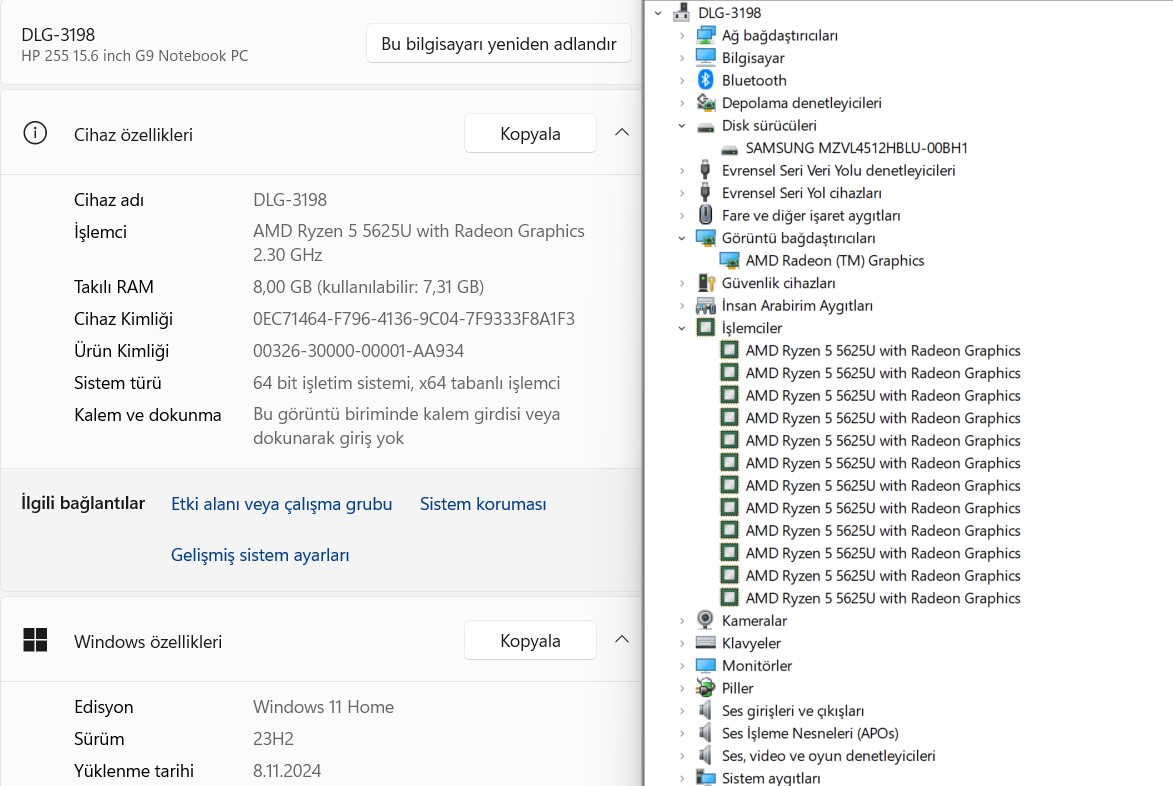
Task: Select AMD Radeon (TM) Graphics adapter entry
Action: click(835, 260)
